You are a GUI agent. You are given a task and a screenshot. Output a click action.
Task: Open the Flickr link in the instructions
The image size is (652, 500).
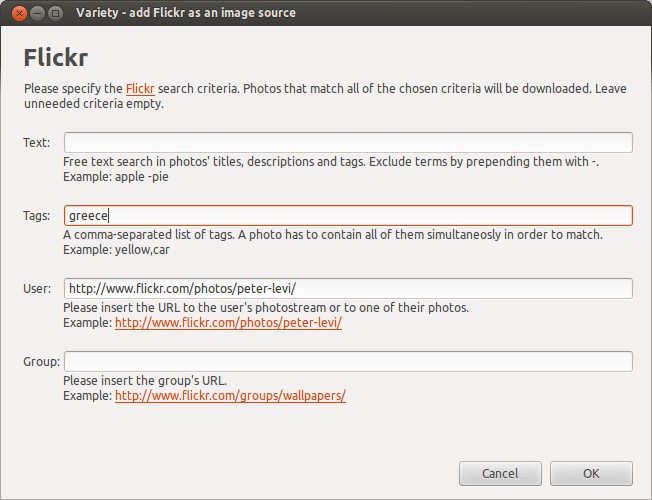(x=140, y=89)
